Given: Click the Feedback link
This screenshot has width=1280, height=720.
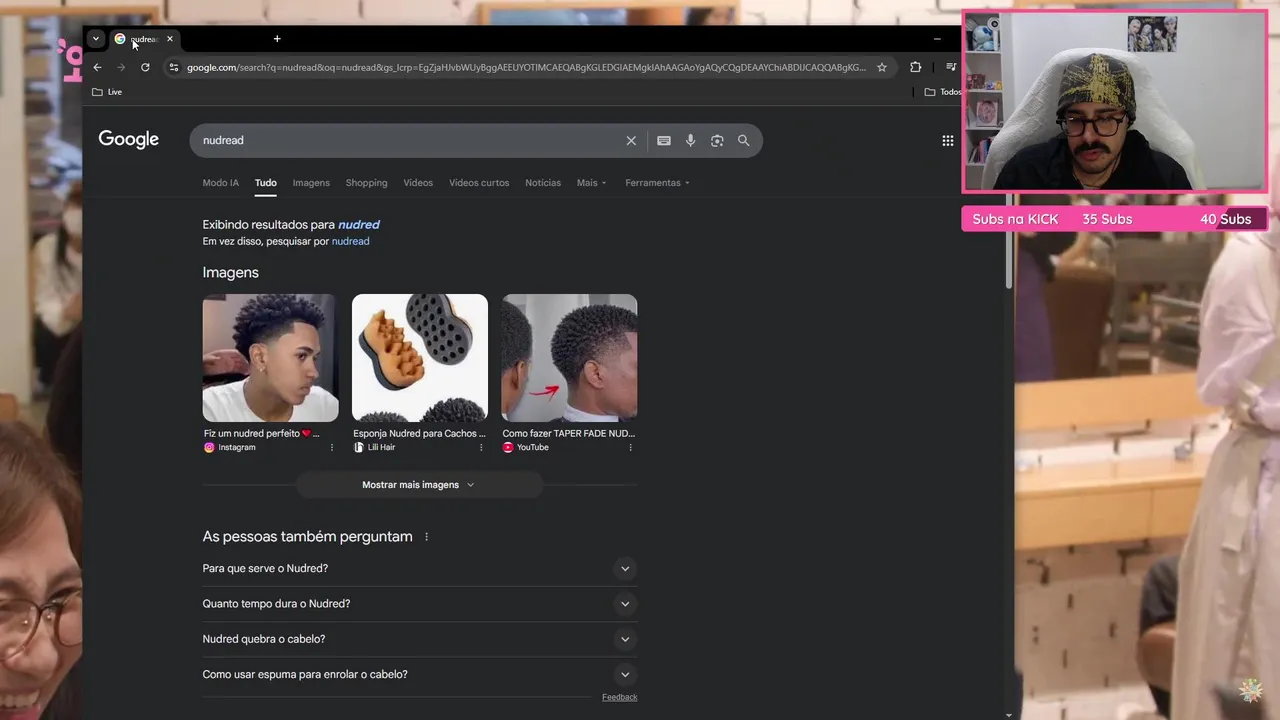Looking at the screenshot, I should [619, 698].
